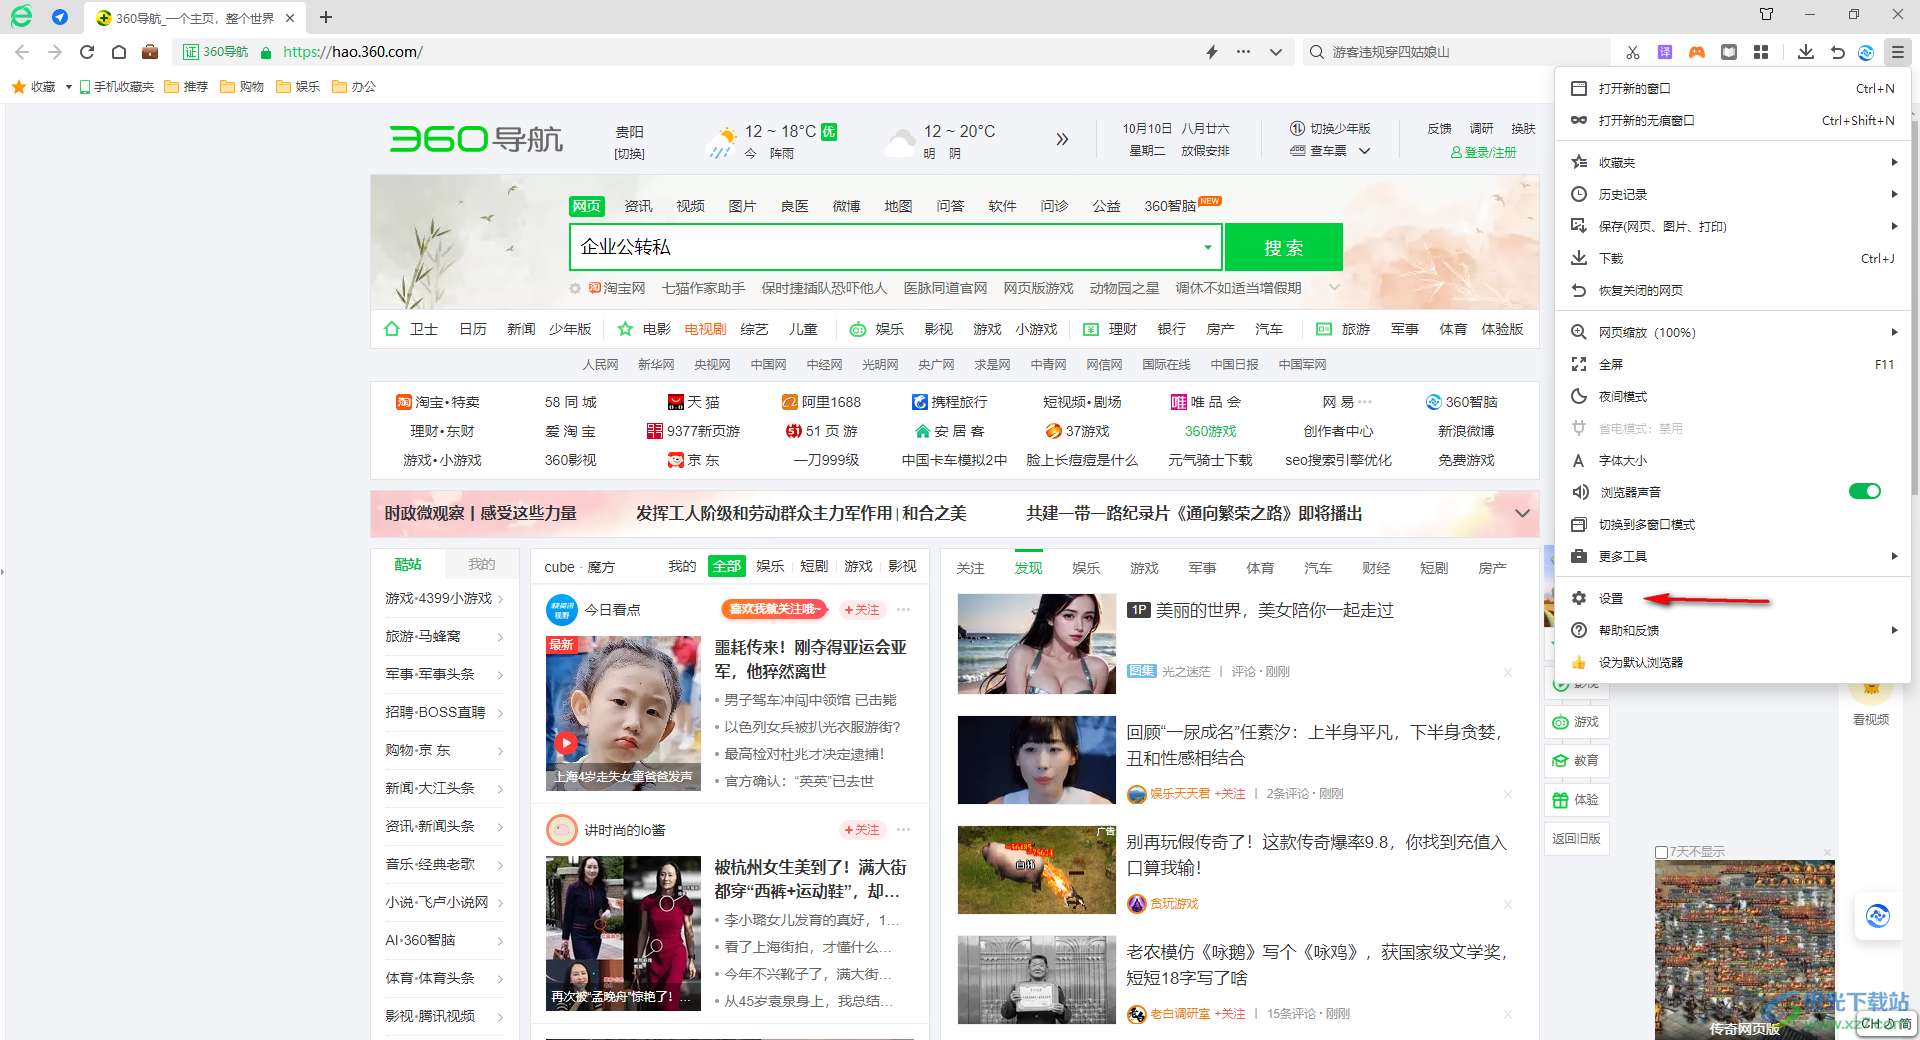This screenshot has width=1920, height=1040.
Task: Click the undo closed-tab toolbar icon
Action: (x=1837, y=52)
